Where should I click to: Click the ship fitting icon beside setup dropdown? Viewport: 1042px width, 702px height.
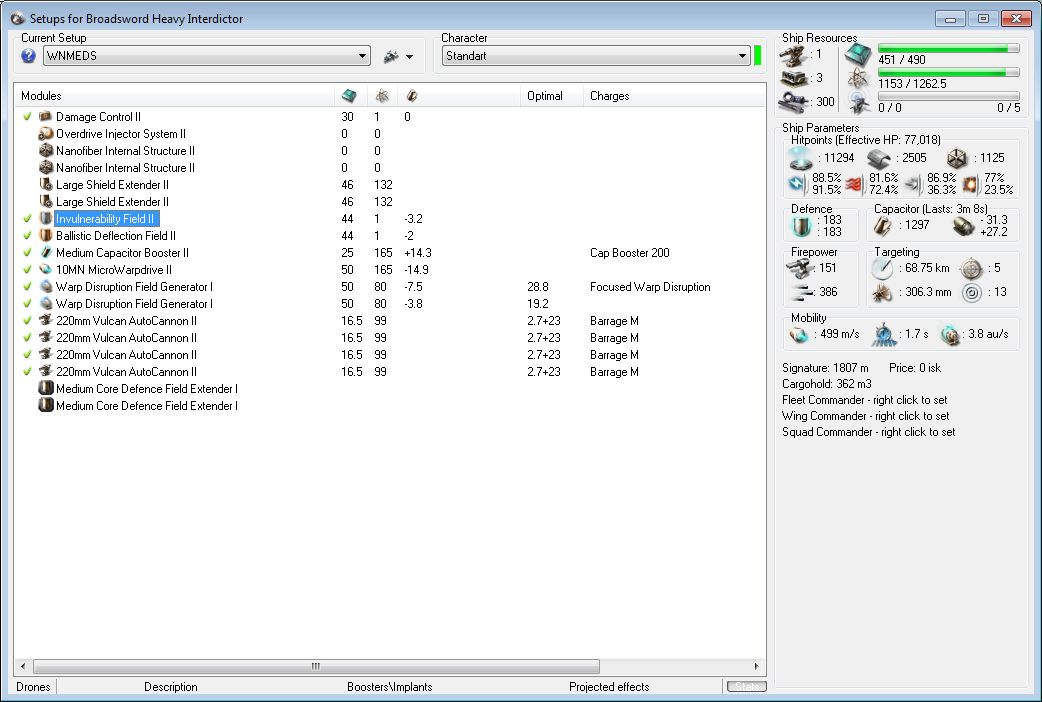tap(391, 57)
